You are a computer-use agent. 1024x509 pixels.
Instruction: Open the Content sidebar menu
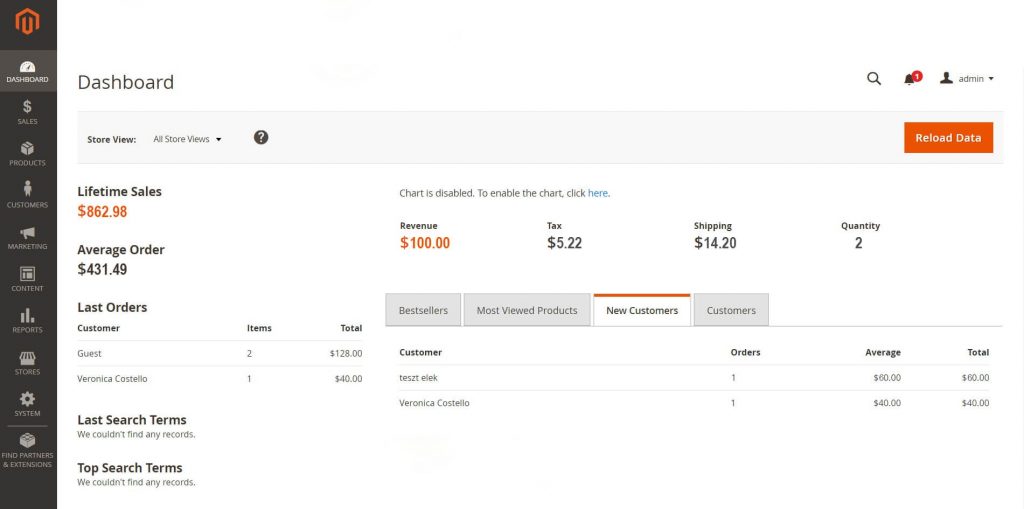27,279
